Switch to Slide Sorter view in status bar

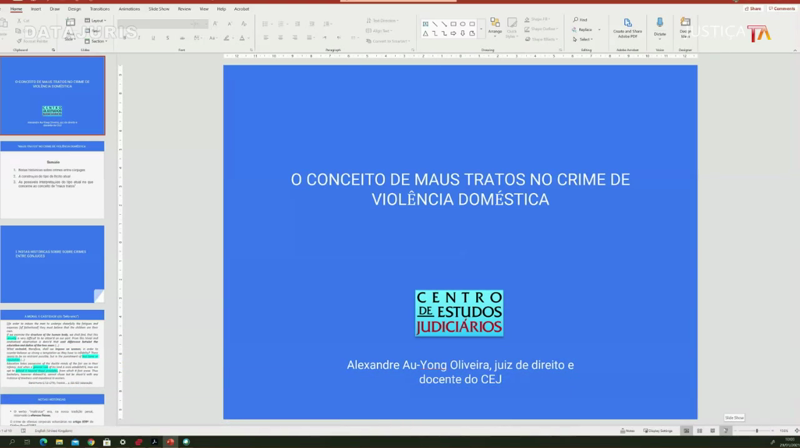(699, 430)
